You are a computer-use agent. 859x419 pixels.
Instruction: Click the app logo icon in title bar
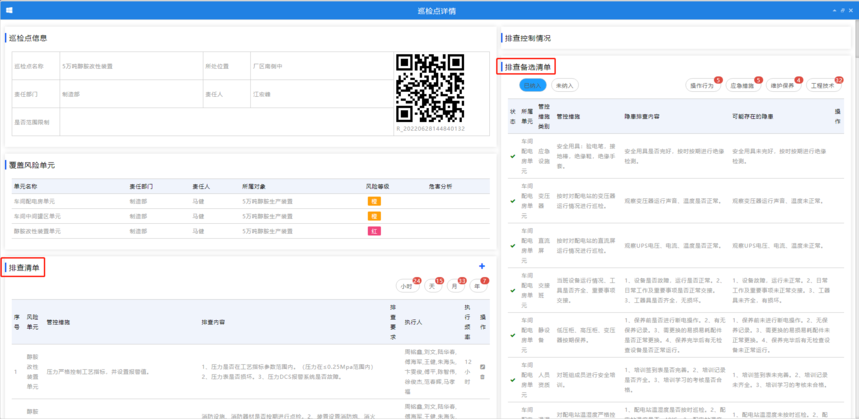click(x=8, y=10)
